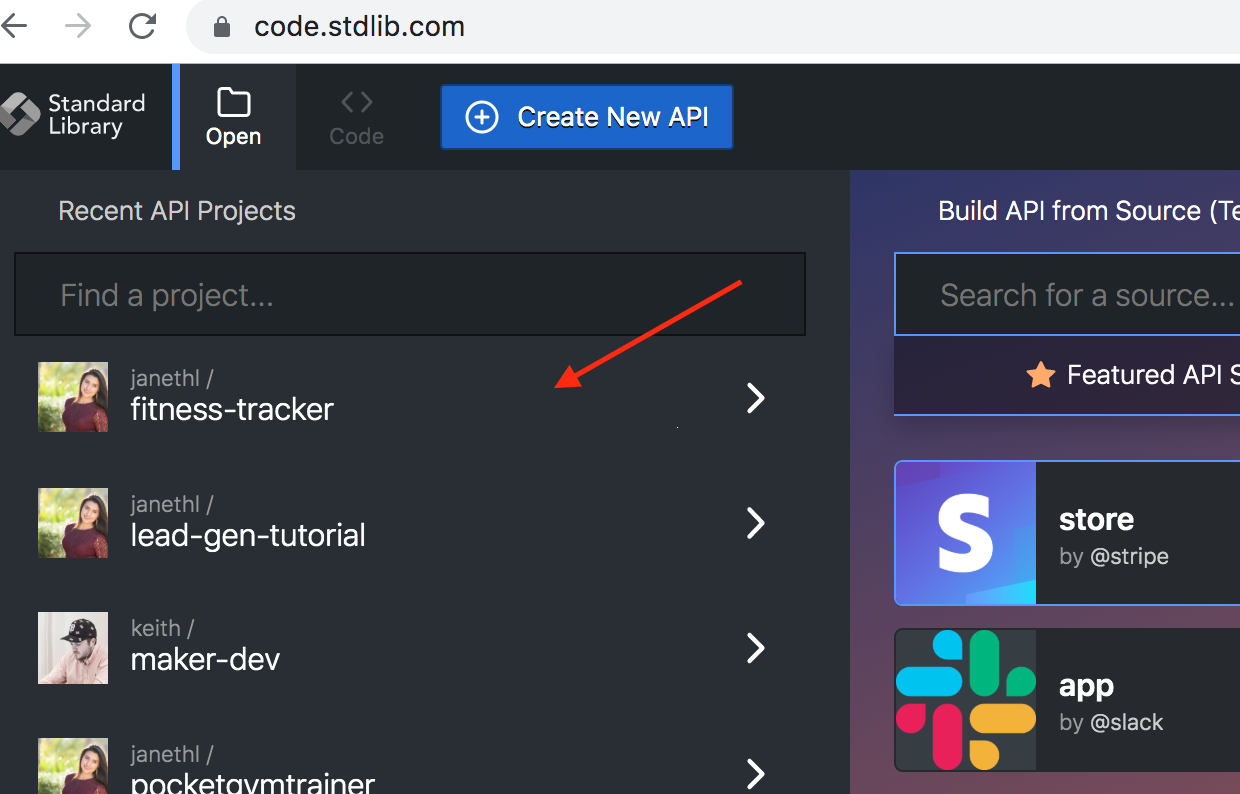Click the browser forward arrow

[77, 26]
